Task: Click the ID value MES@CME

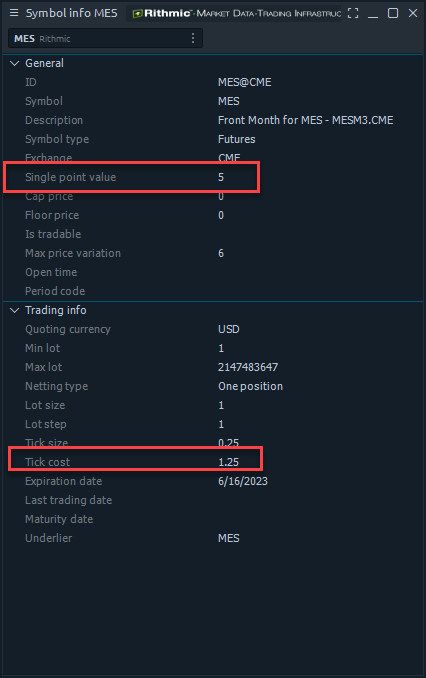Action: pos(244,82)
